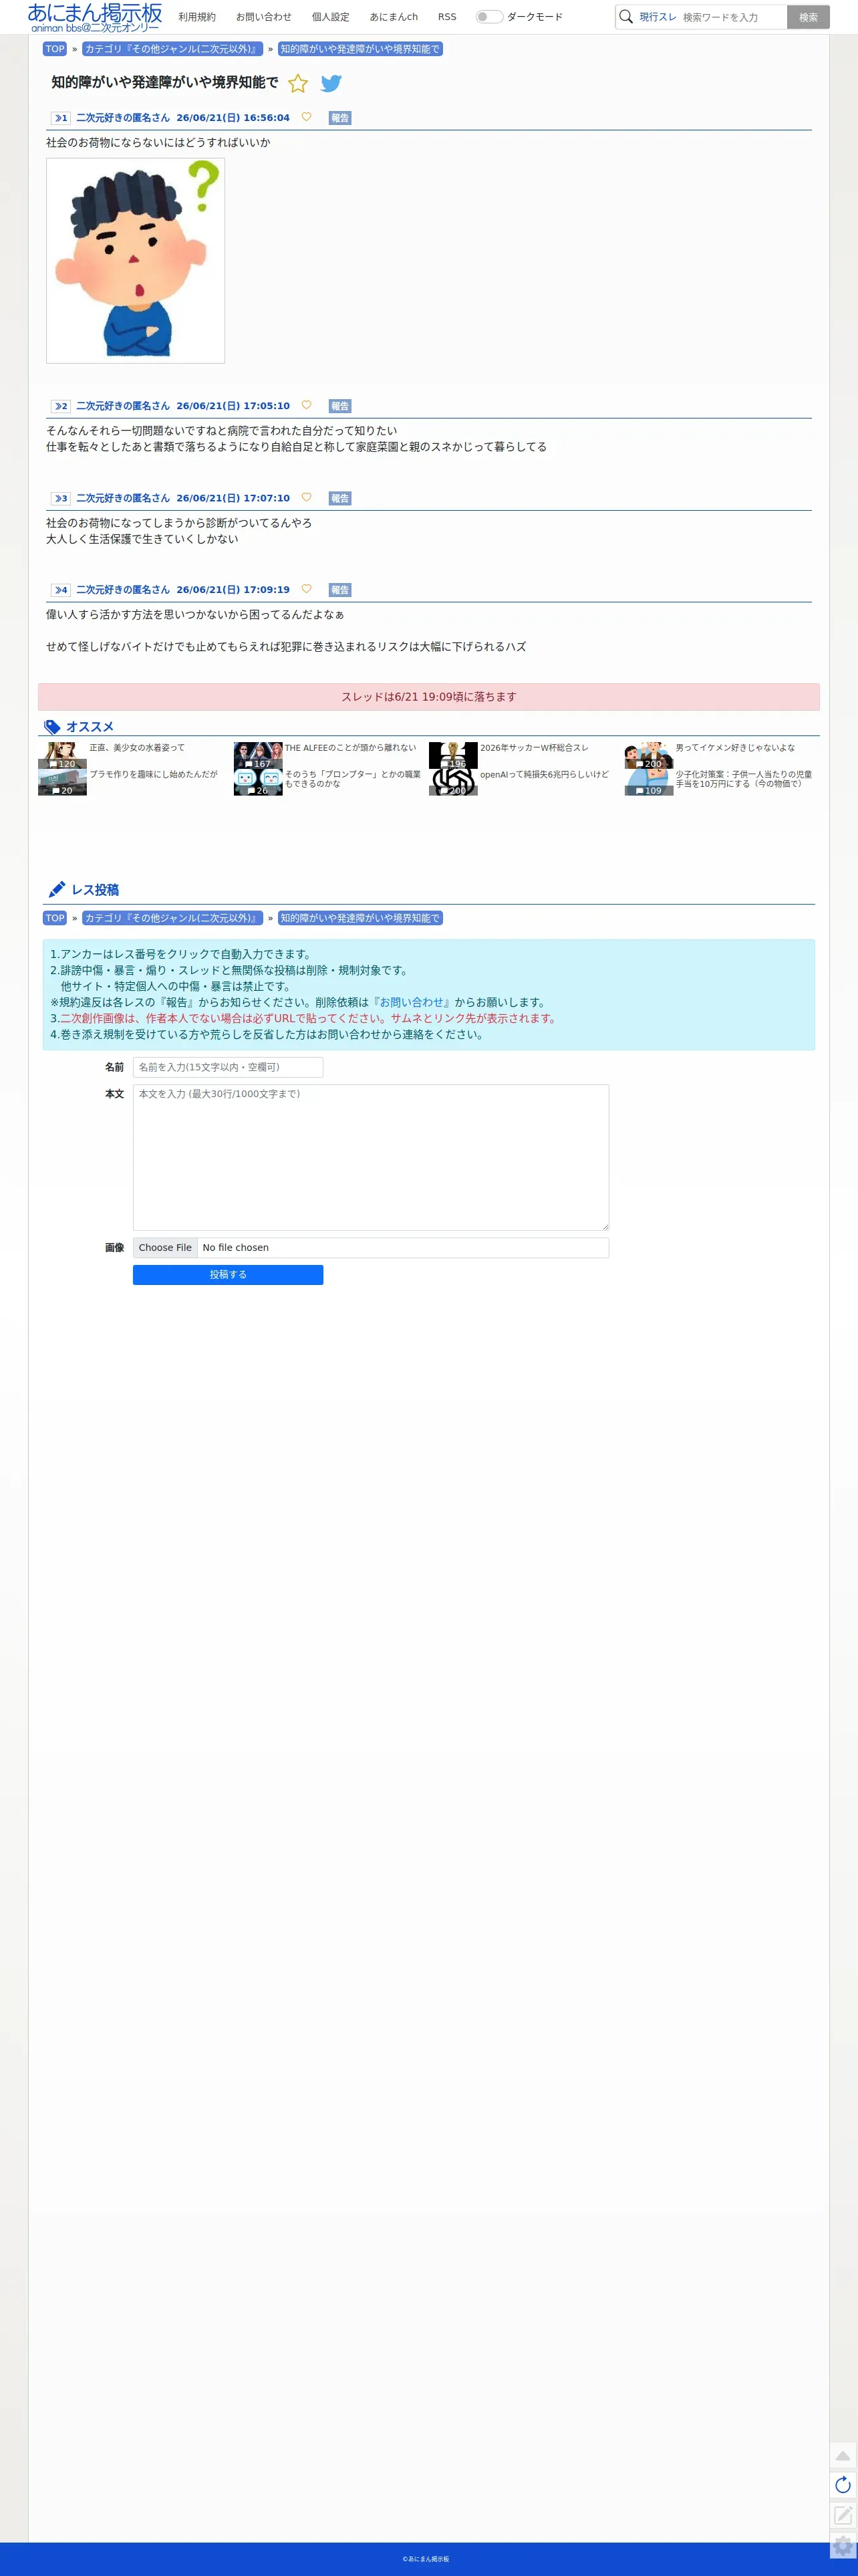Share thread via Twitter bird icon
The width and height of the screenshot is (858, 2576).
331,84
